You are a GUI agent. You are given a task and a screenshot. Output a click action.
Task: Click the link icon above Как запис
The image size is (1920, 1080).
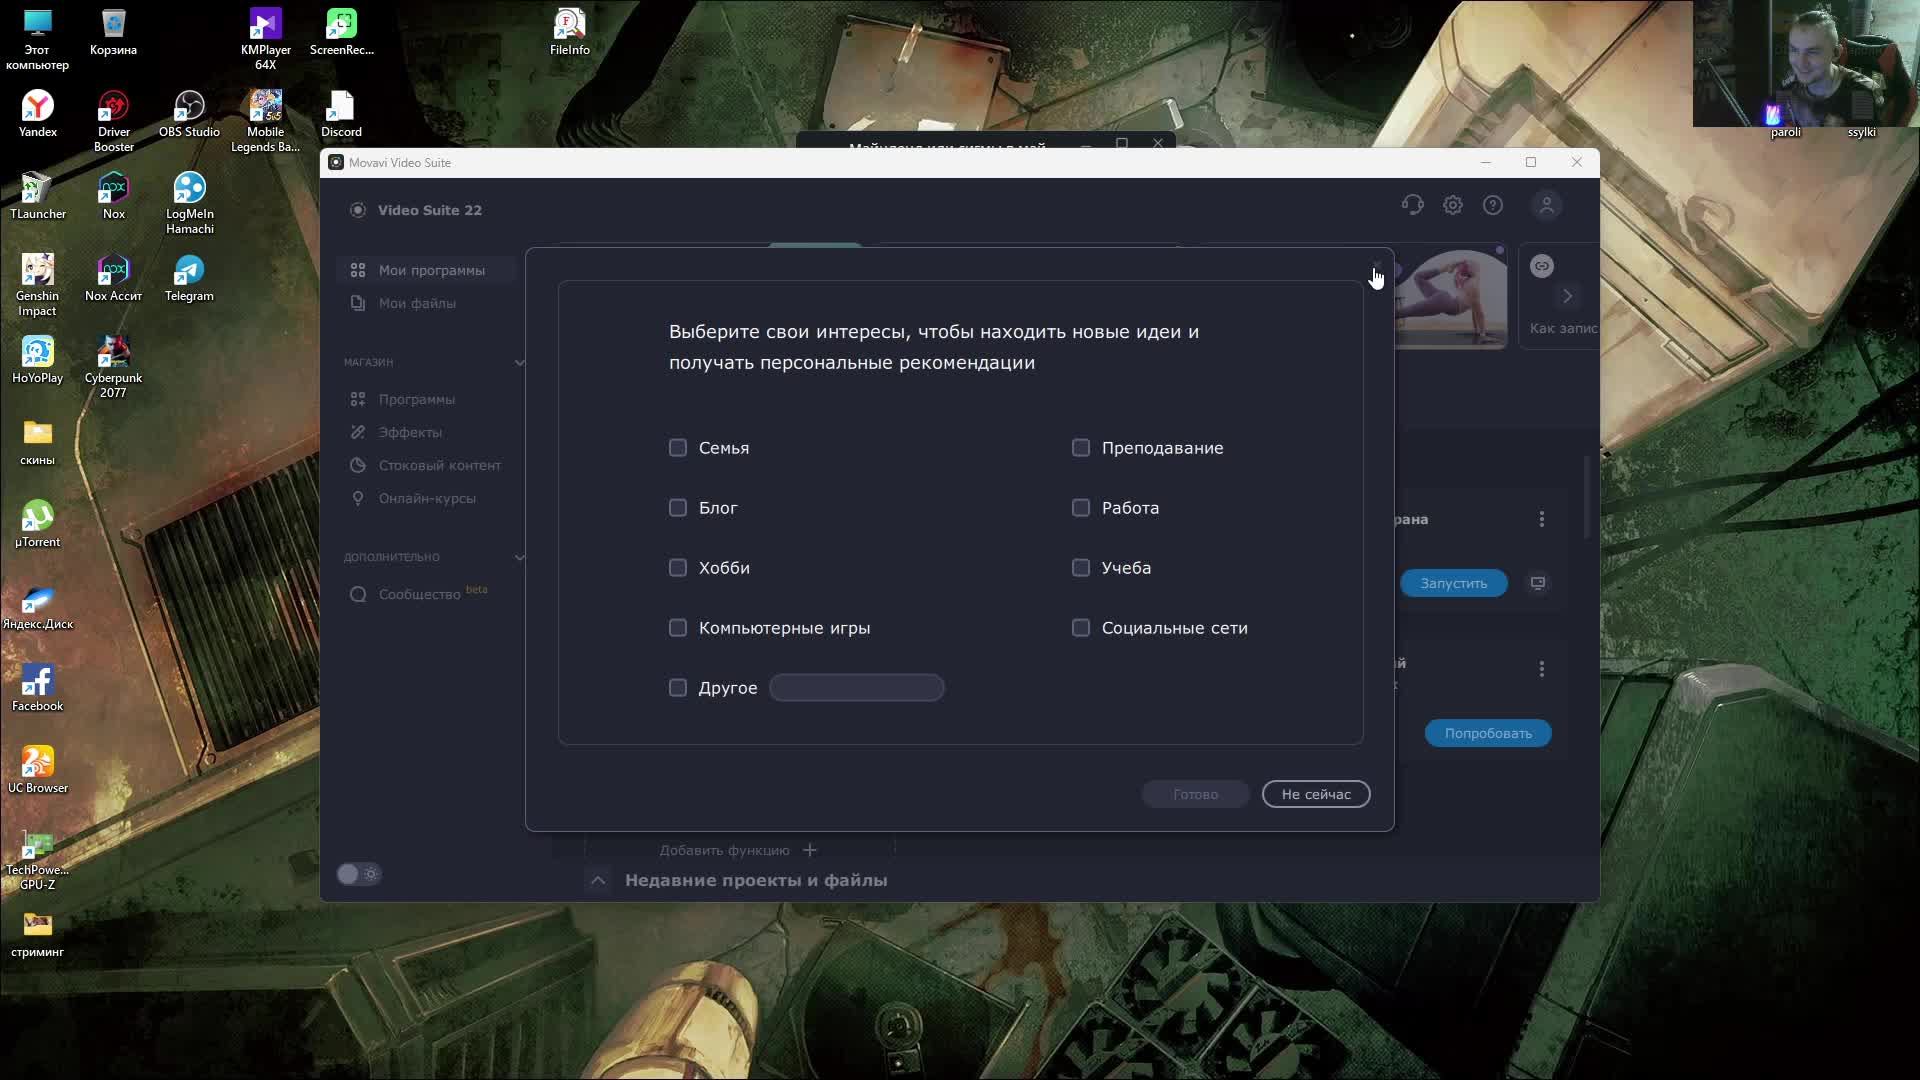(x=1541, y=266)
